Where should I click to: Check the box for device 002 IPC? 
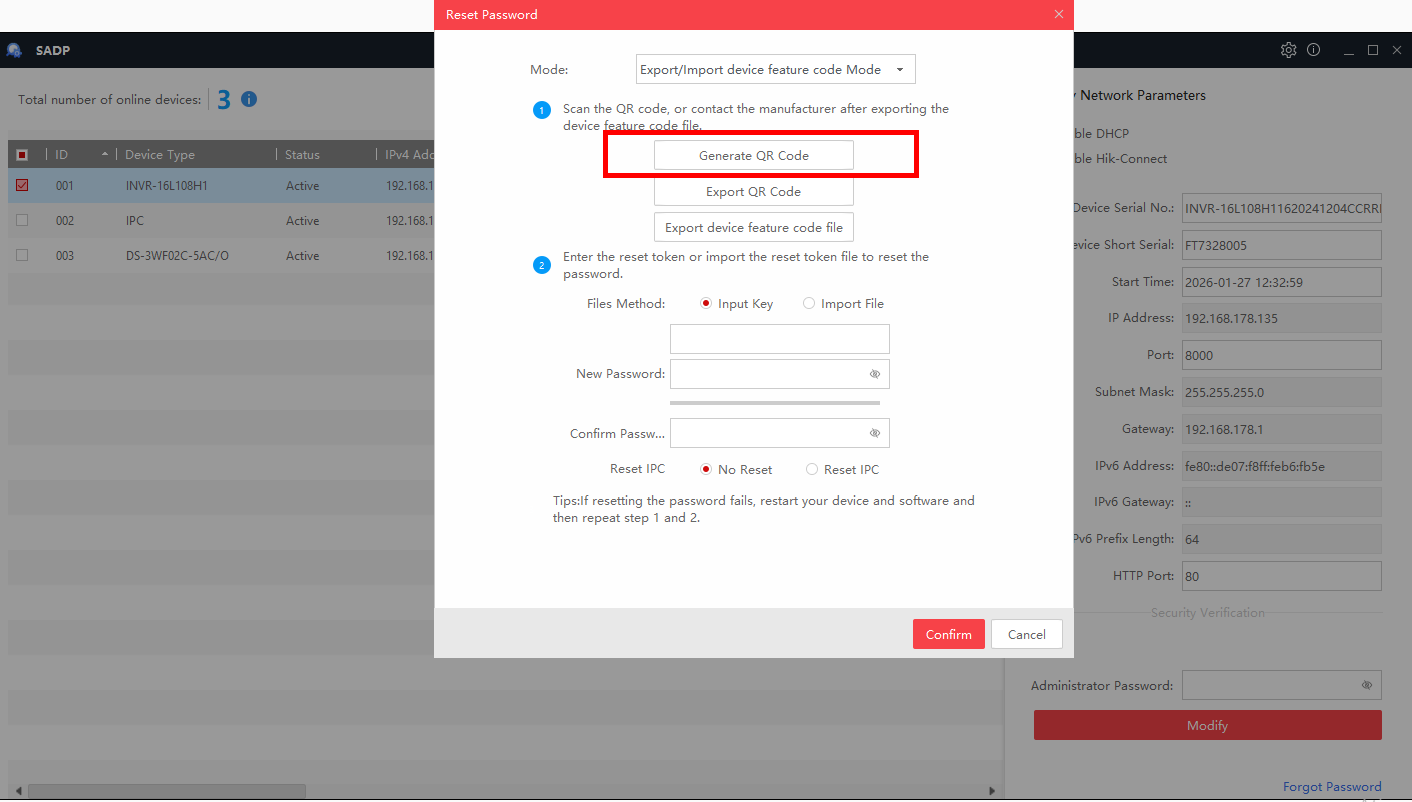click(x=22, y=220)
